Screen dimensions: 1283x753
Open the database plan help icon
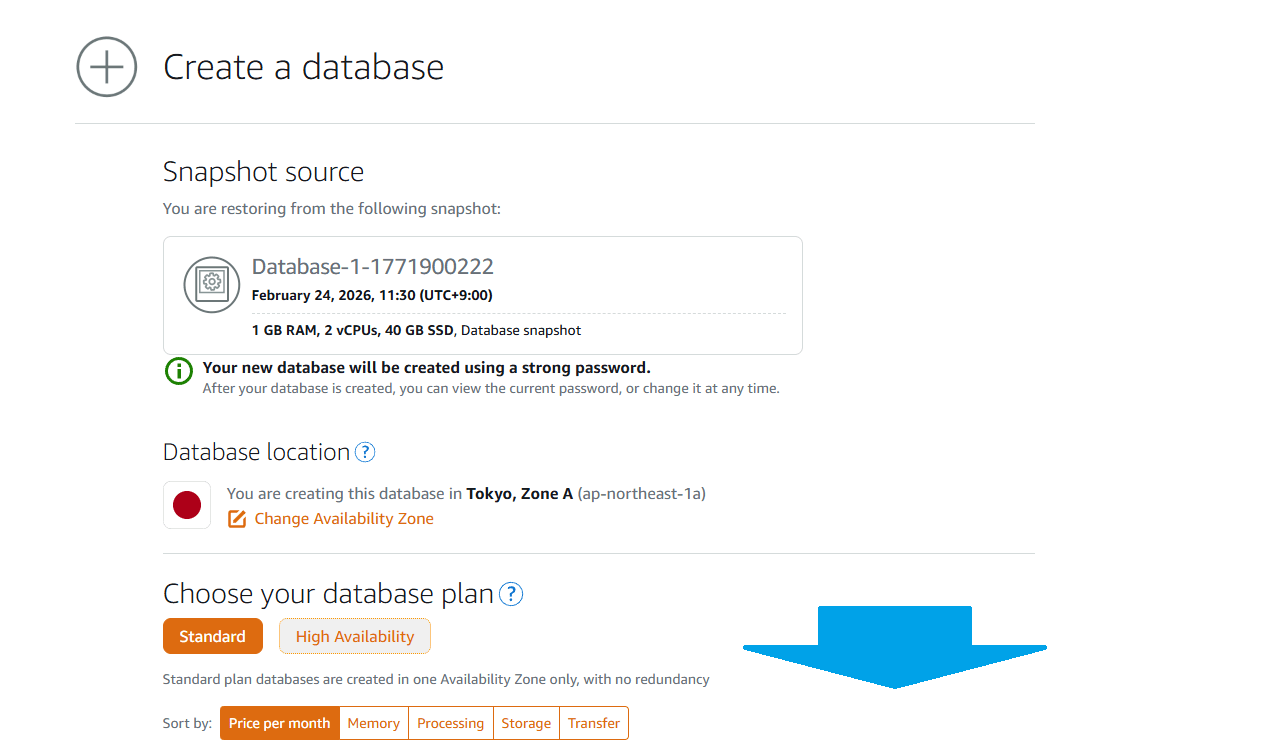click(x=511, y=594)
